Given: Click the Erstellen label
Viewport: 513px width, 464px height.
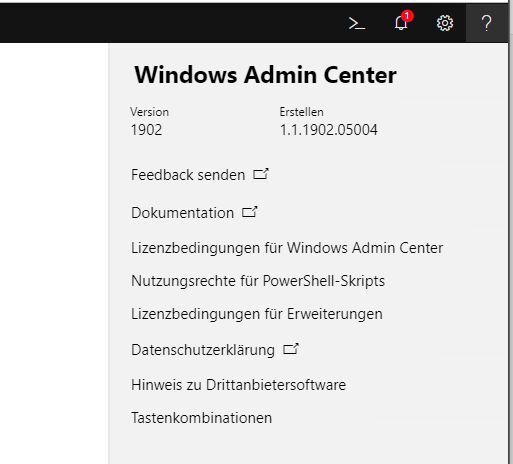Looking at the screenshot, I should point(301,112).
